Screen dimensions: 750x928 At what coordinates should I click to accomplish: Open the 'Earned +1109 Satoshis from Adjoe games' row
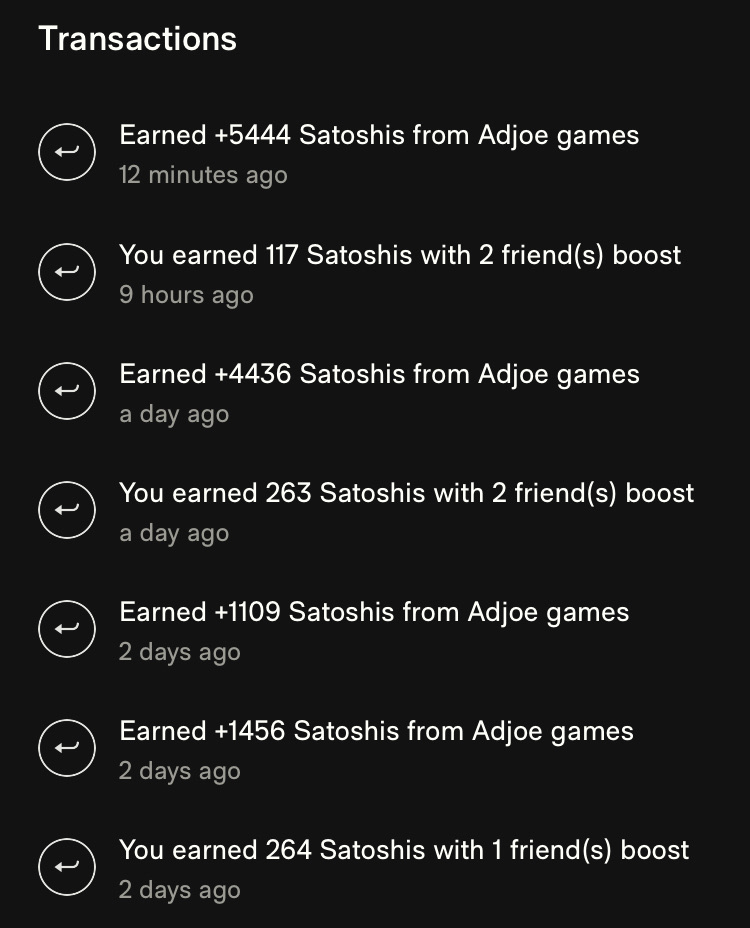pyautogui.click(x=374, y=612)
